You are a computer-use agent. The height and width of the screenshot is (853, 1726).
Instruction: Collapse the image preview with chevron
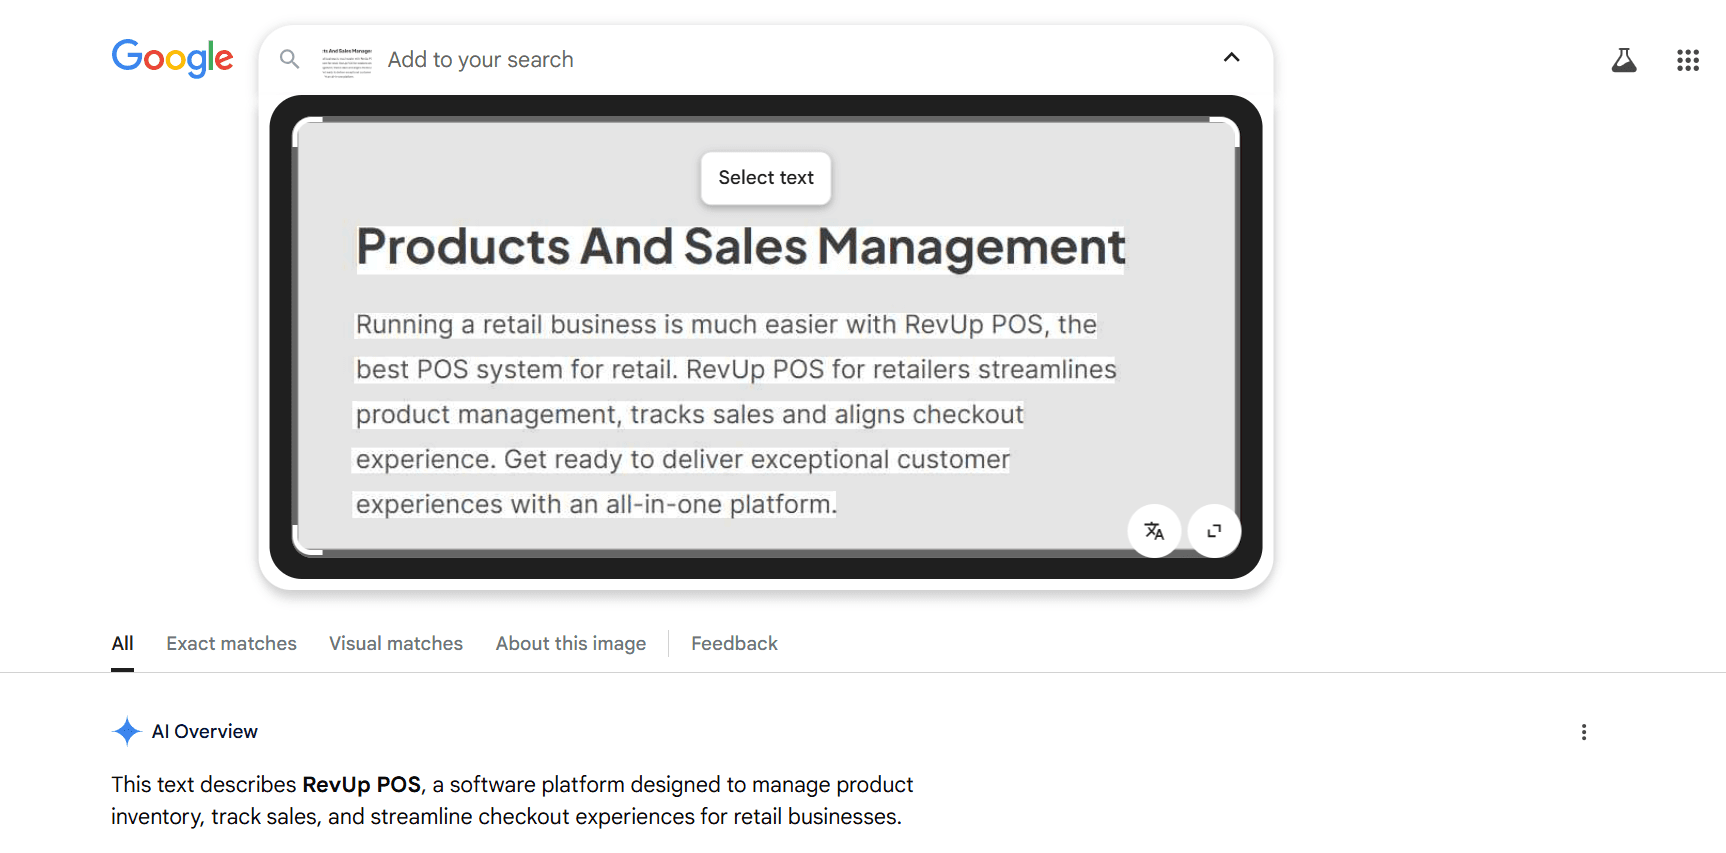[x=1232, y=58]
